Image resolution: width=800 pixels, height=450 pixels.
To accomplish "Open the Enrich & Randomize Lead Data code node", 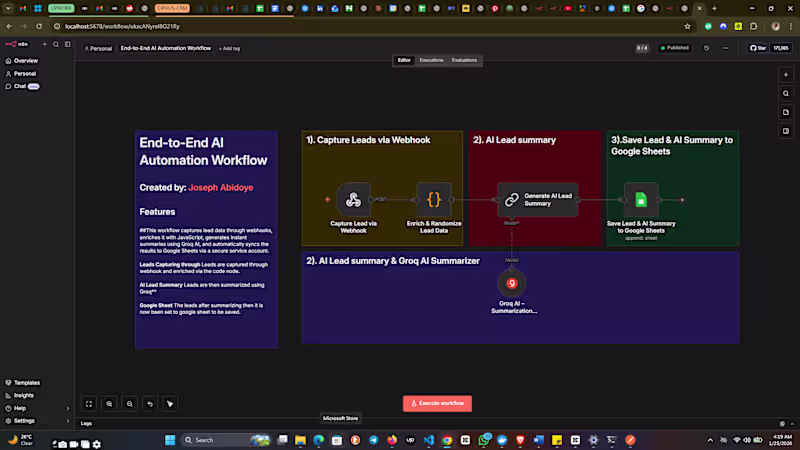I will [434, 199].
